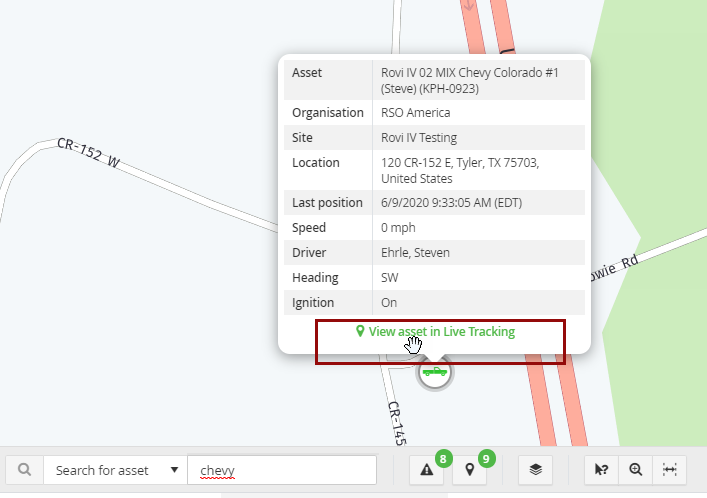This screenshot has width=707, height=498.
Task: Open the location pin icon with badge 9
Action: (x=469, y=470)
